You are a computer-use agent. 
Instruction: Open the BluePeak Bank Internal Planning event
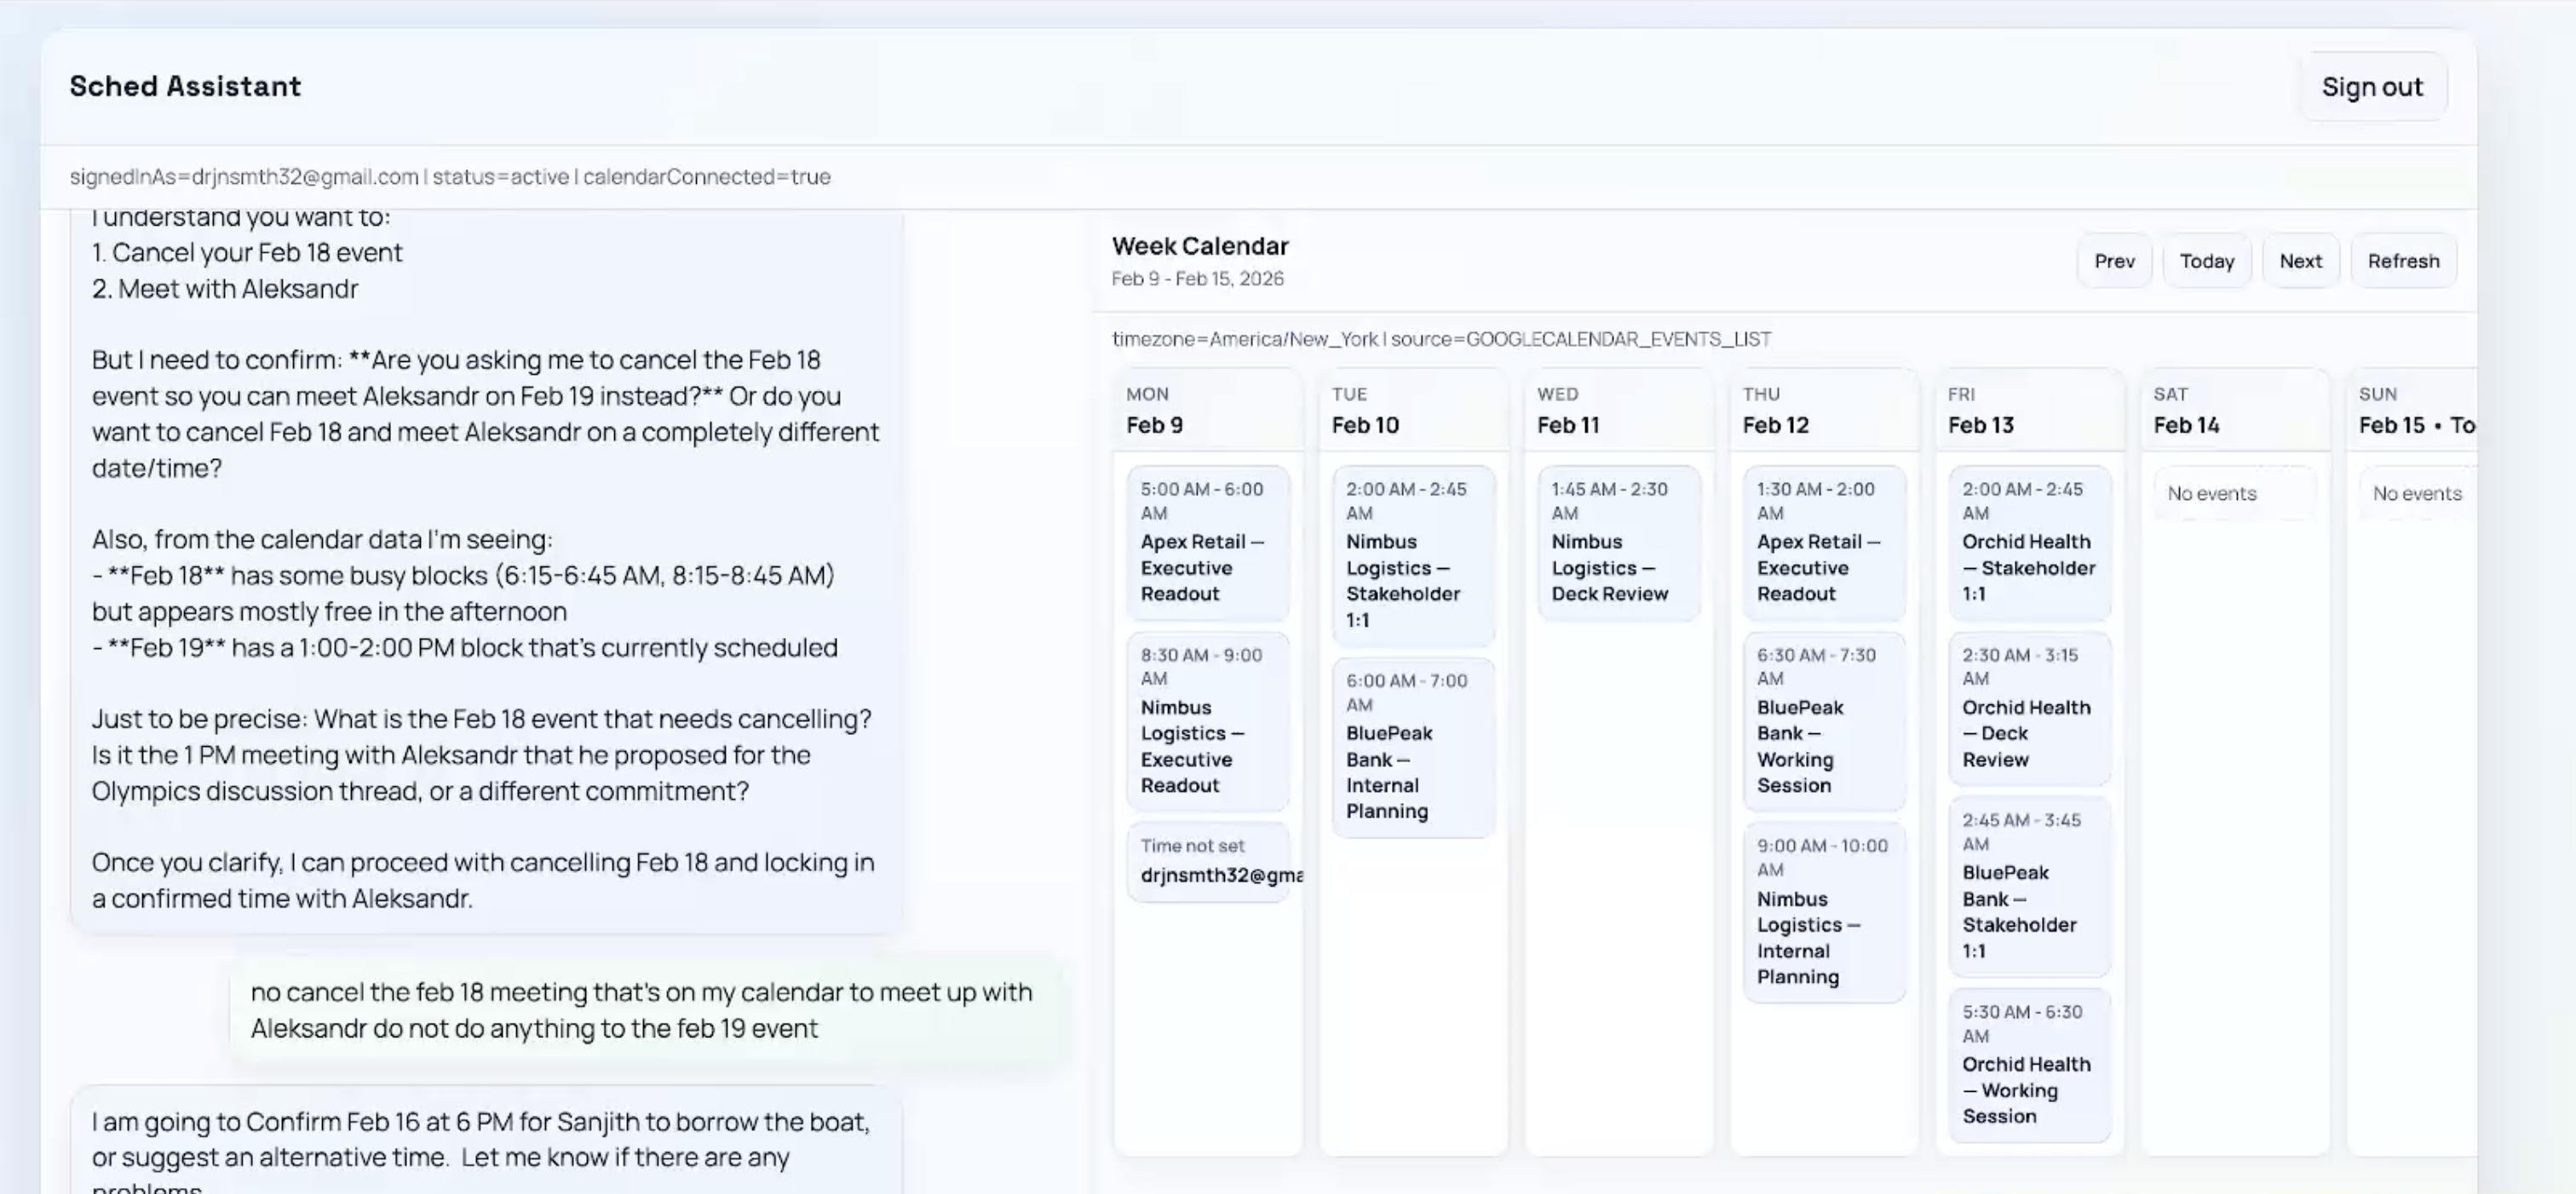tap(1412, 746)
